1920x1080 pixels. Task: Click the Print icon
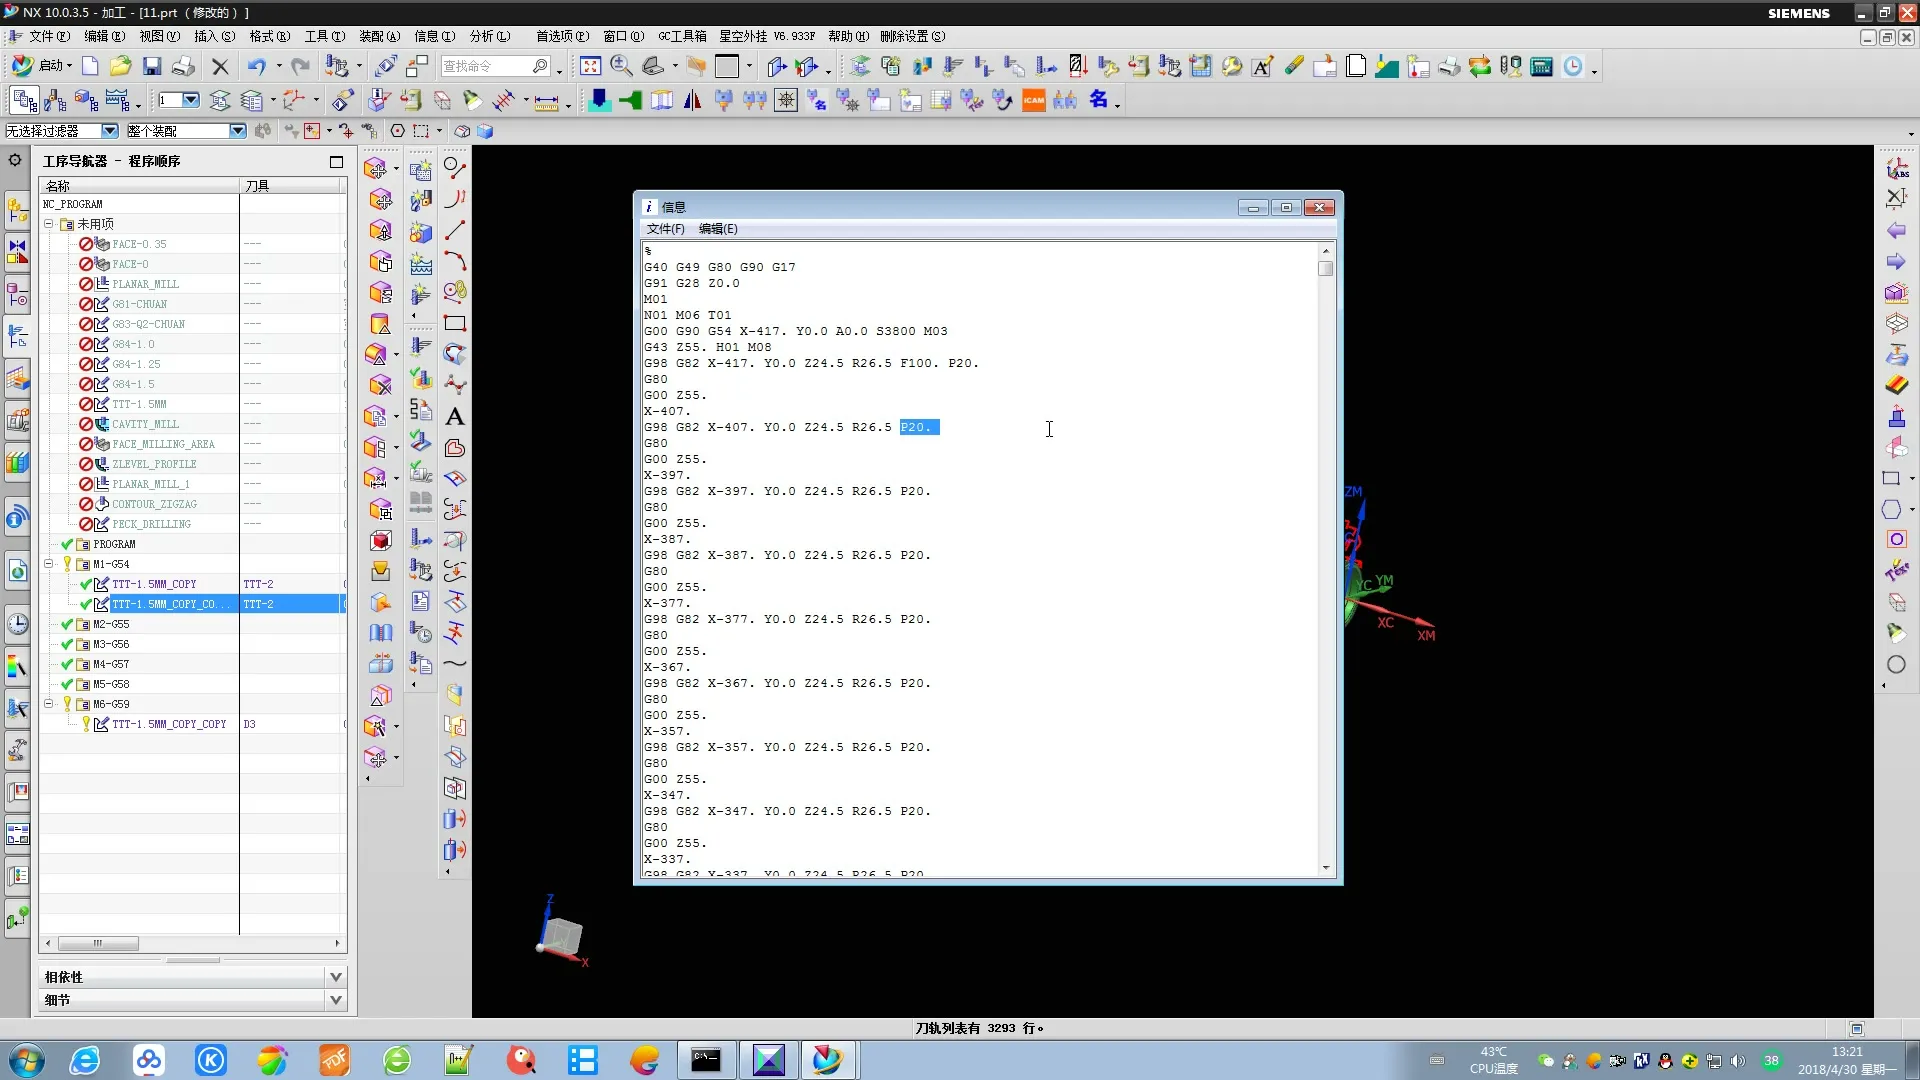tap(183, 67)
